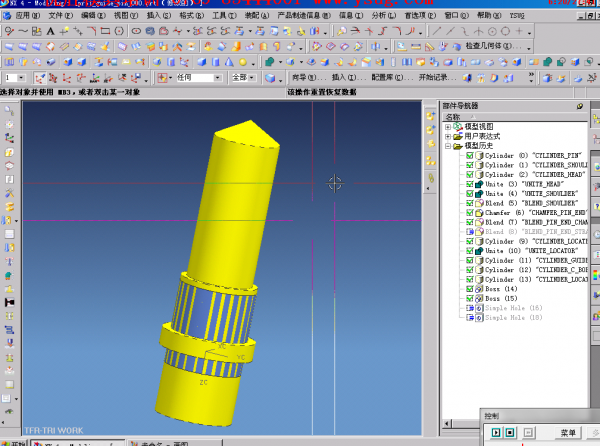This screenshot has height=446, width=600.
Task: Toggle the Blend (5) BLEND_SHOULDER checkbox
Action: (470, 203)
